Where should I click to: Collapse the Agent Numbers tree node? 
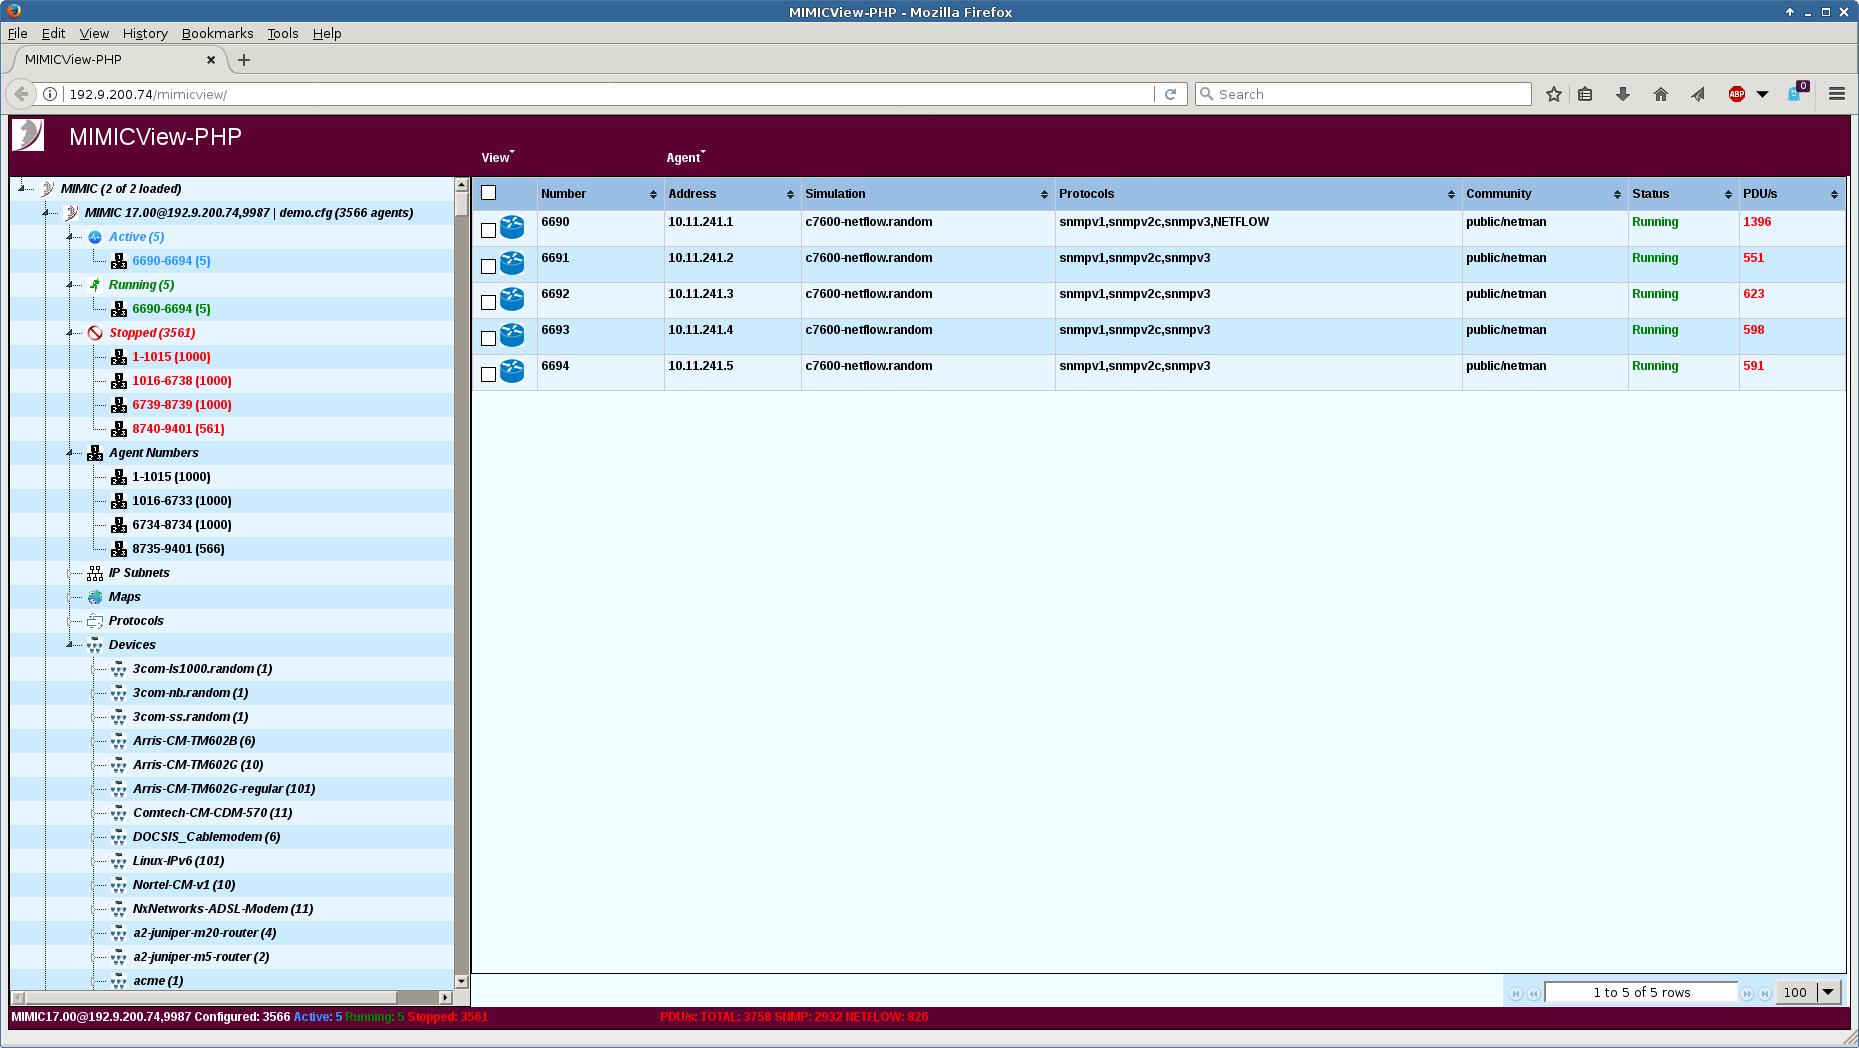point(70,453)
